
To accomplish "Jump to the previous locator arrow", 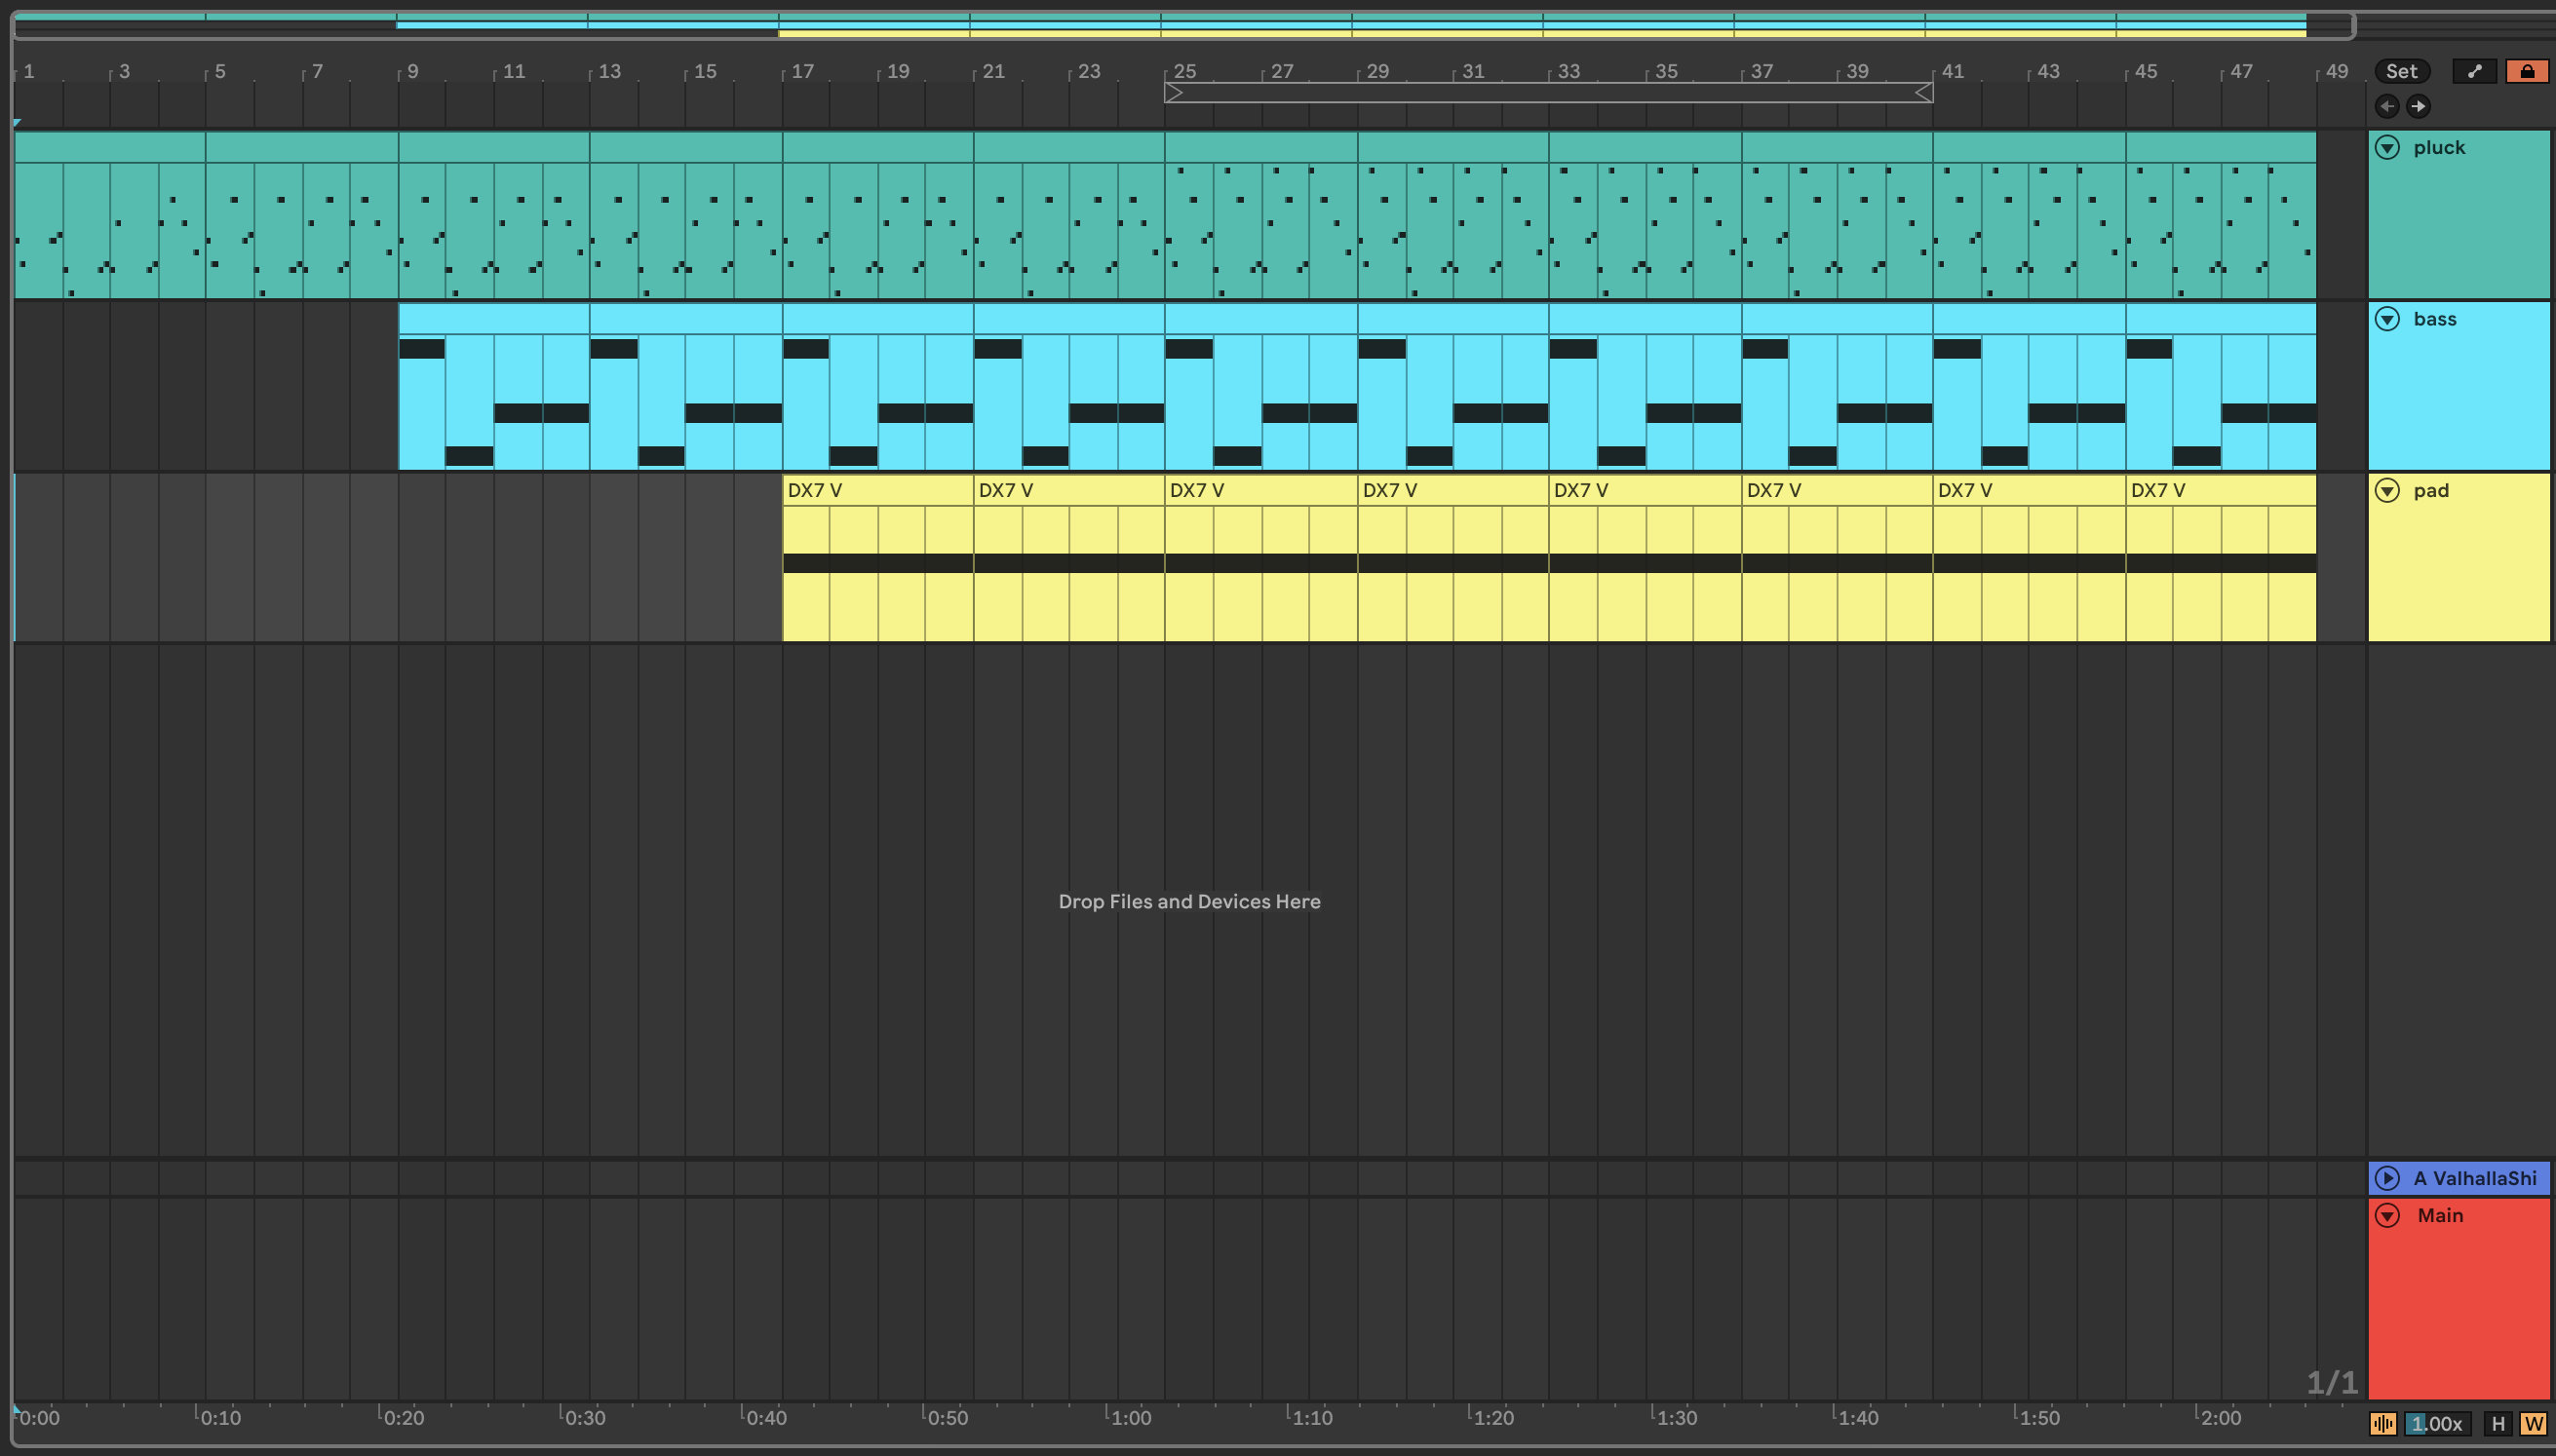I will [x=2387, y=106].
